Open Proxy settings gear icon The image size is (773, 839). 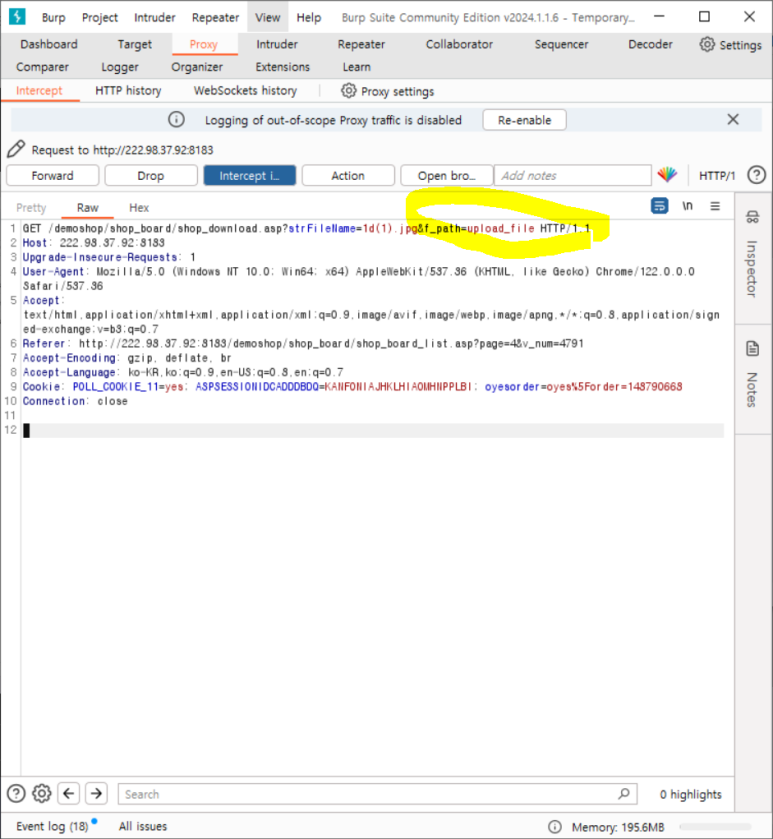pos(348,91)
